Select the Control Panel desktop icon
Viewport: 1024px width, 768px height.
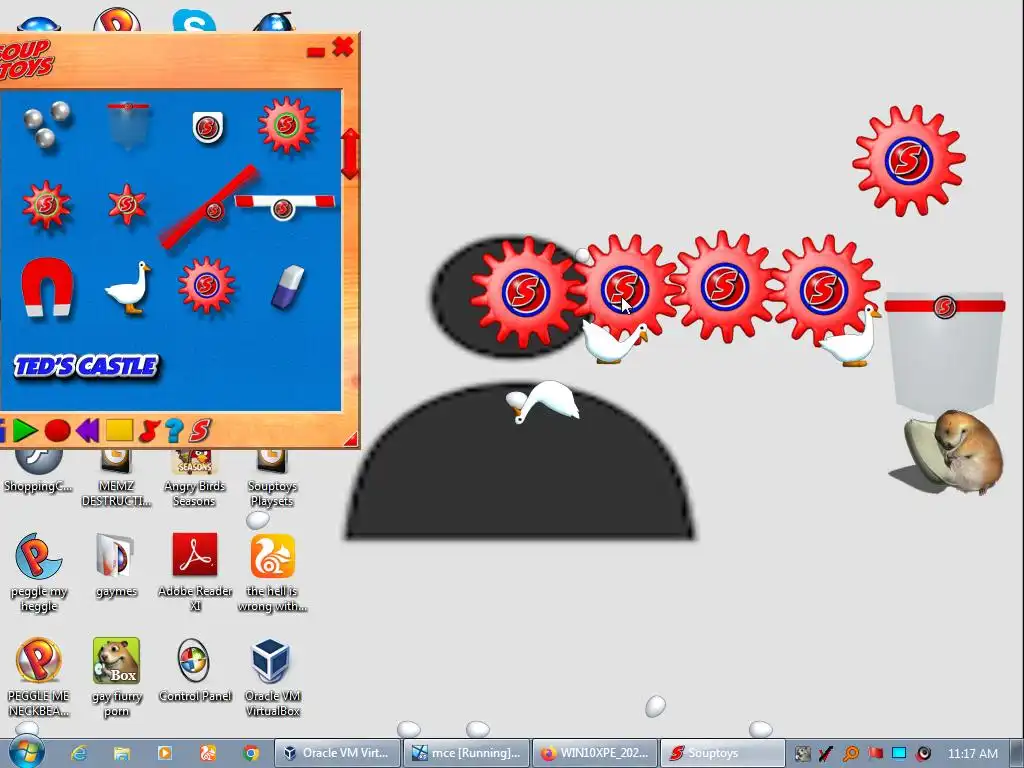click(195, 670)
